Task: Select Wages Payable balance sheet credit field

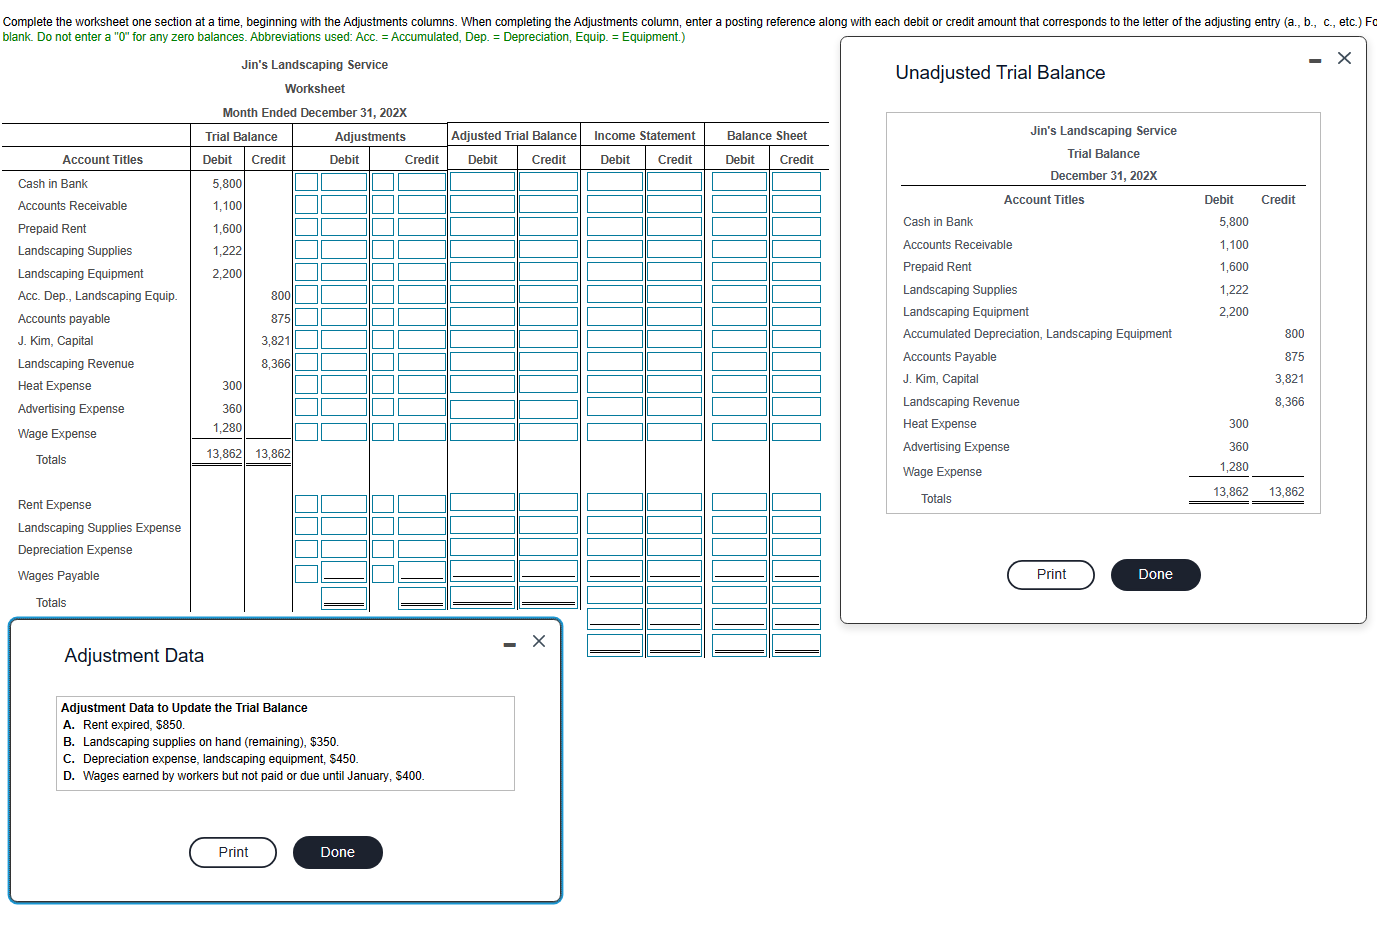Action: [796, 572]
